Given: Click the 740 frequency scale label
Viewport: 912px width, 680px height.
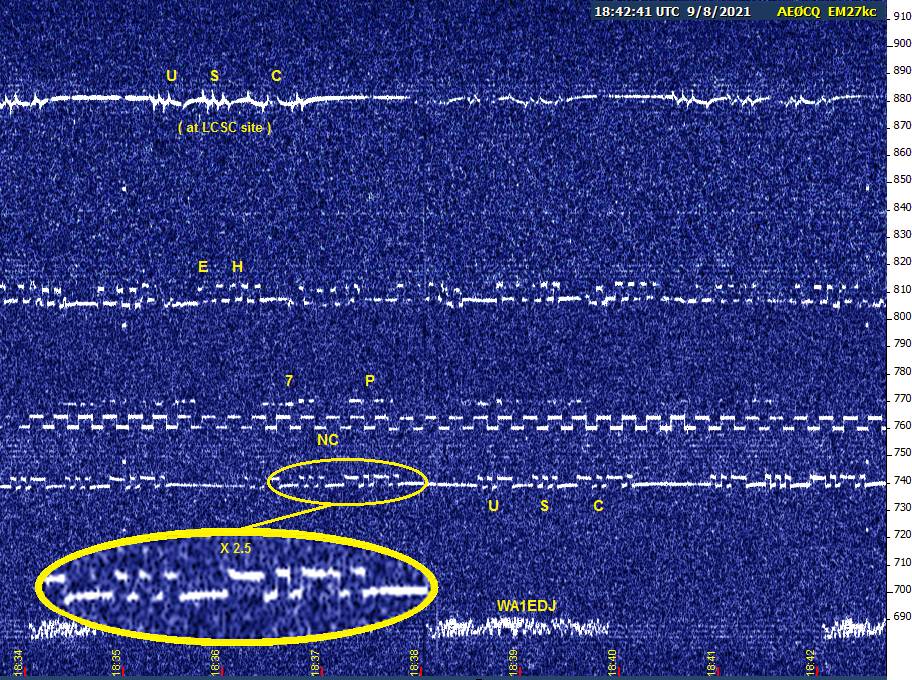Looking at the screenshot, I should click(x=901, y=480).
